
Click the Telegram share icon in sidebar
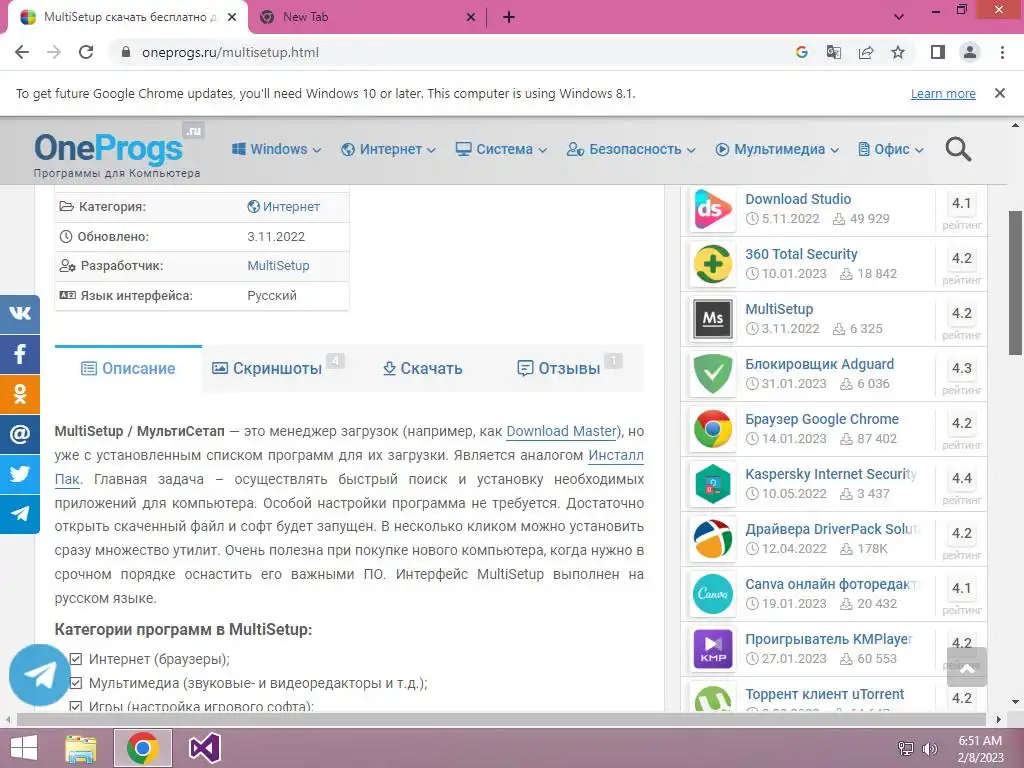point(20,513)
